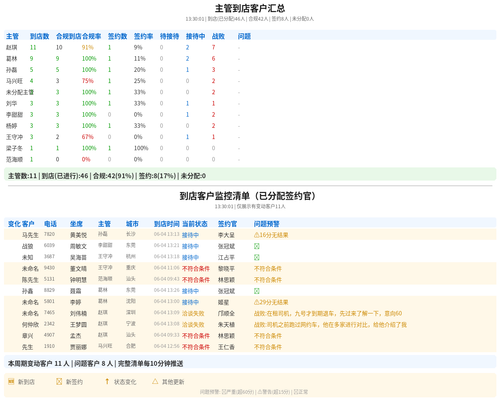
Task: Click the 0% compliance rate for 范海顺
Action: pos(86,159)
